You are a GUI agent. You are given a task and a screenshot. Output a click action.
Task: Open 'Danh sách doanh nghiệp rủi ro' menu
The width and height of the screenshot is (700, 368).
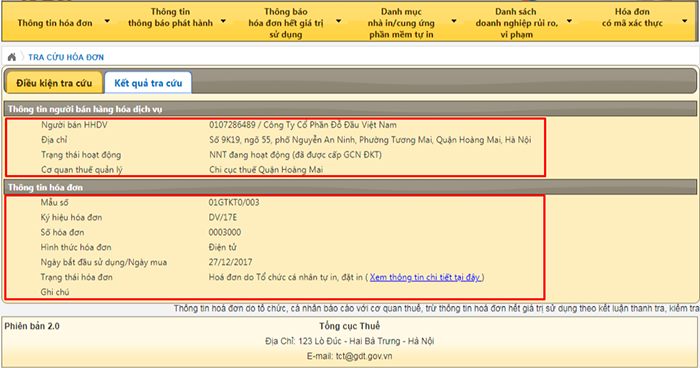[x=516, y=23]
